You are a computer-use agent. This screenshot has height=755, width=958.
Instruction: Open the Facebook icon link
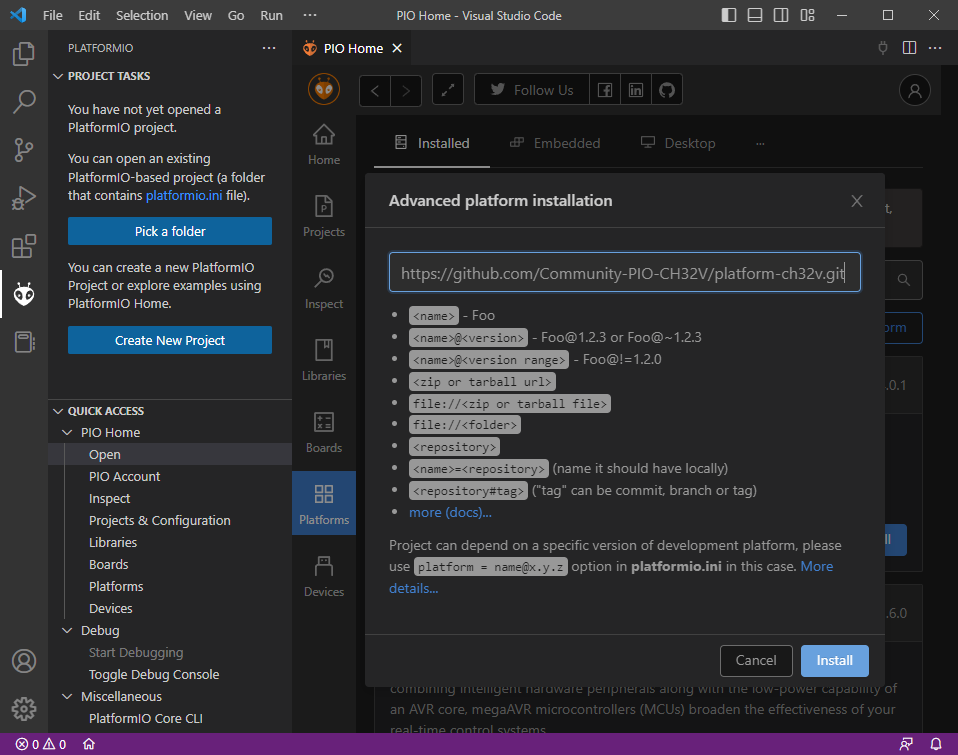[x=605, y=90]
